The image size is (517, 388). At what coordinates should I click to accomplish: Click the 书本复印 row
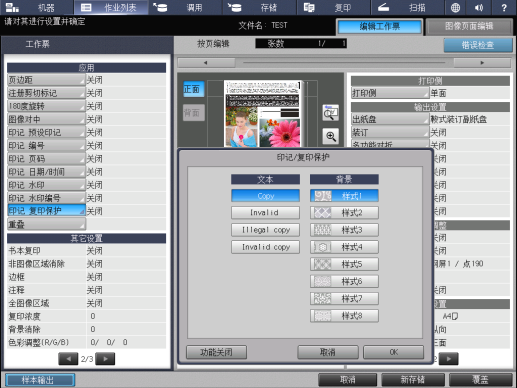87,251
